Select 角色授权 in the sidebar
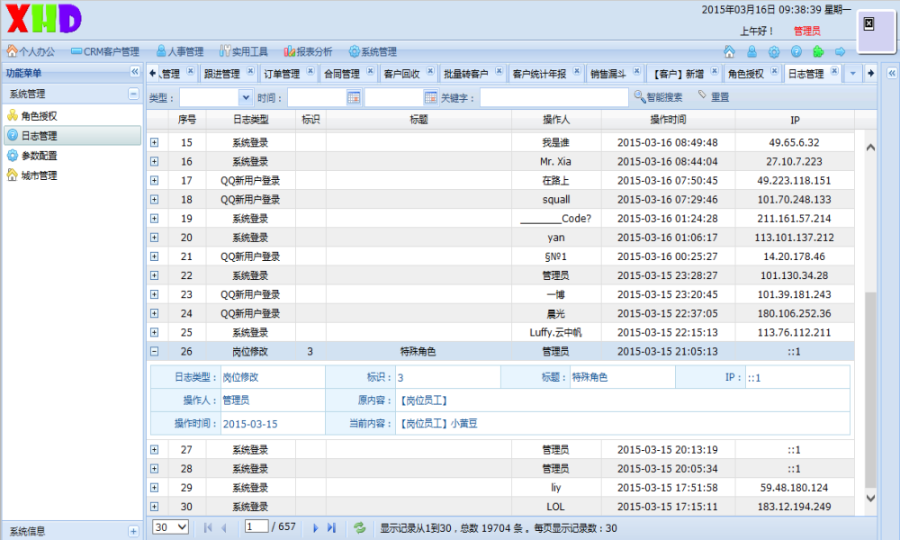 (x=72, y=116)
